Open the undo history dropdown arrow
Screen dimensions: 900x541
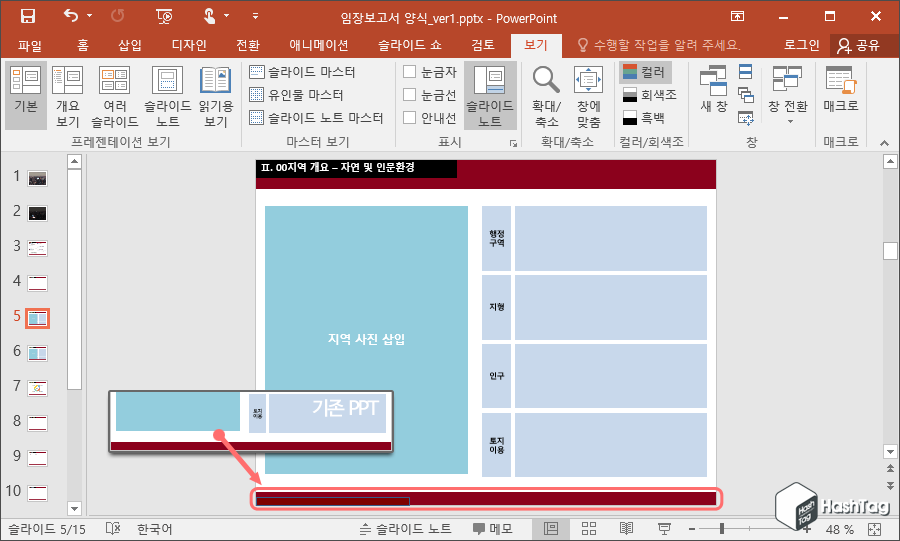click(x=90, y=16)
